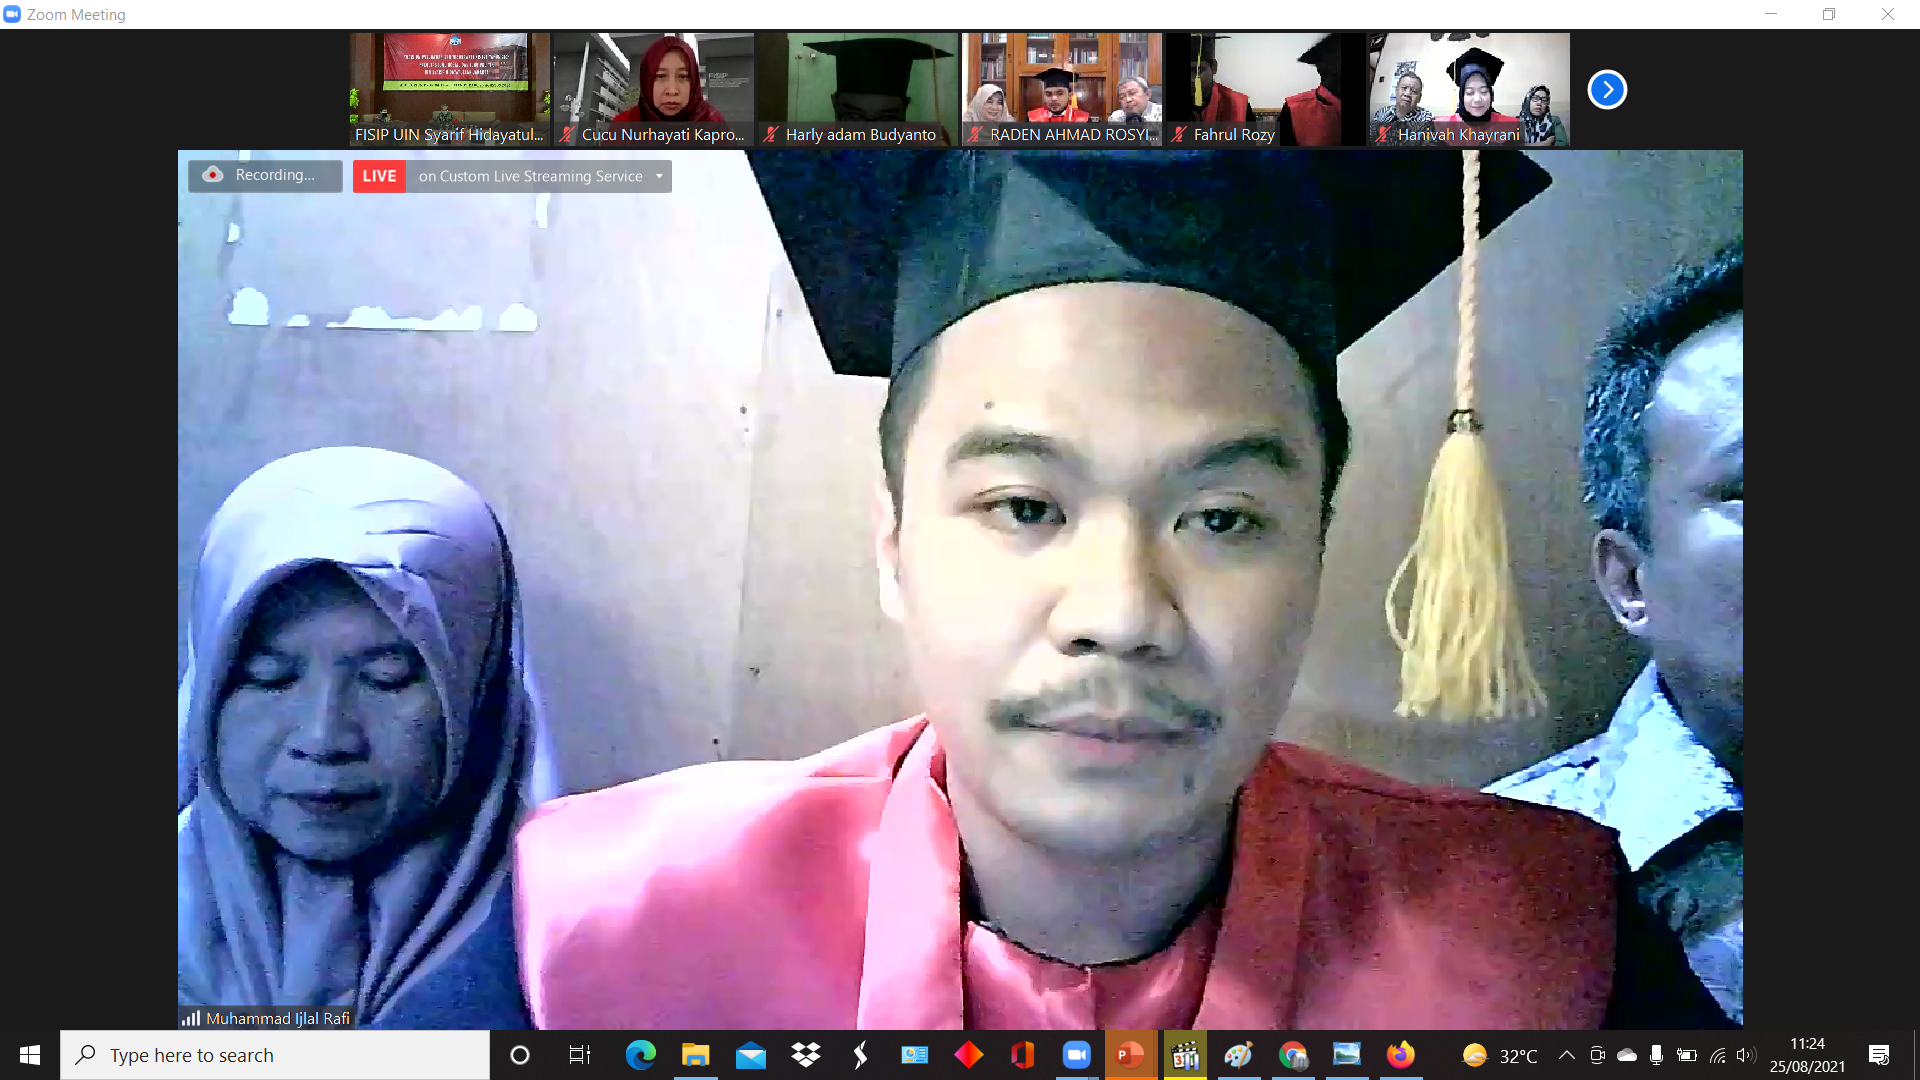Switch to PowerPoint in the taskbar
The image size is (1920, 1080).
[x=1130, y=1055]
